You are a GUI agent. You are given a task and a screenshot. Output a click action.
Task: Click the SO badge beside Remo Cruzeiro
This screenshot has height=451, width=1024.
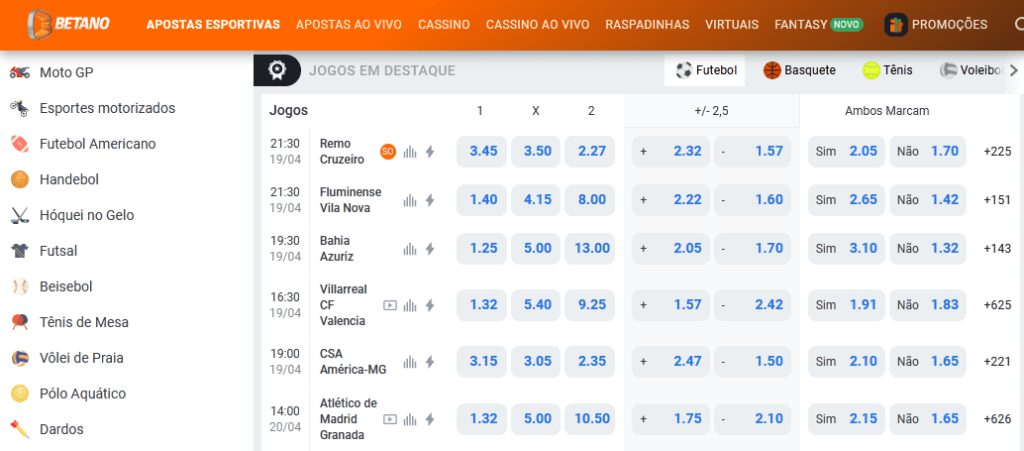pos(388,152)
